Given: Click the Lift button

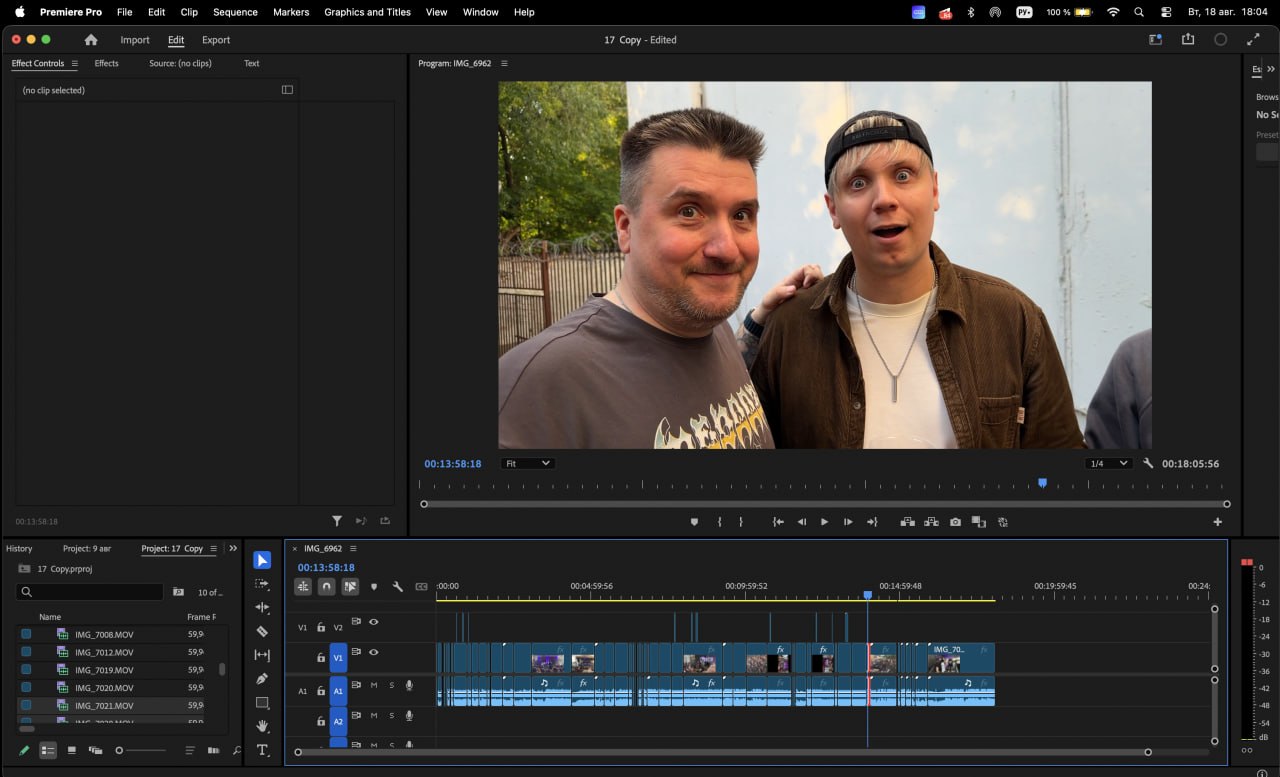Looking at the screenshot, I should (907, 522).
